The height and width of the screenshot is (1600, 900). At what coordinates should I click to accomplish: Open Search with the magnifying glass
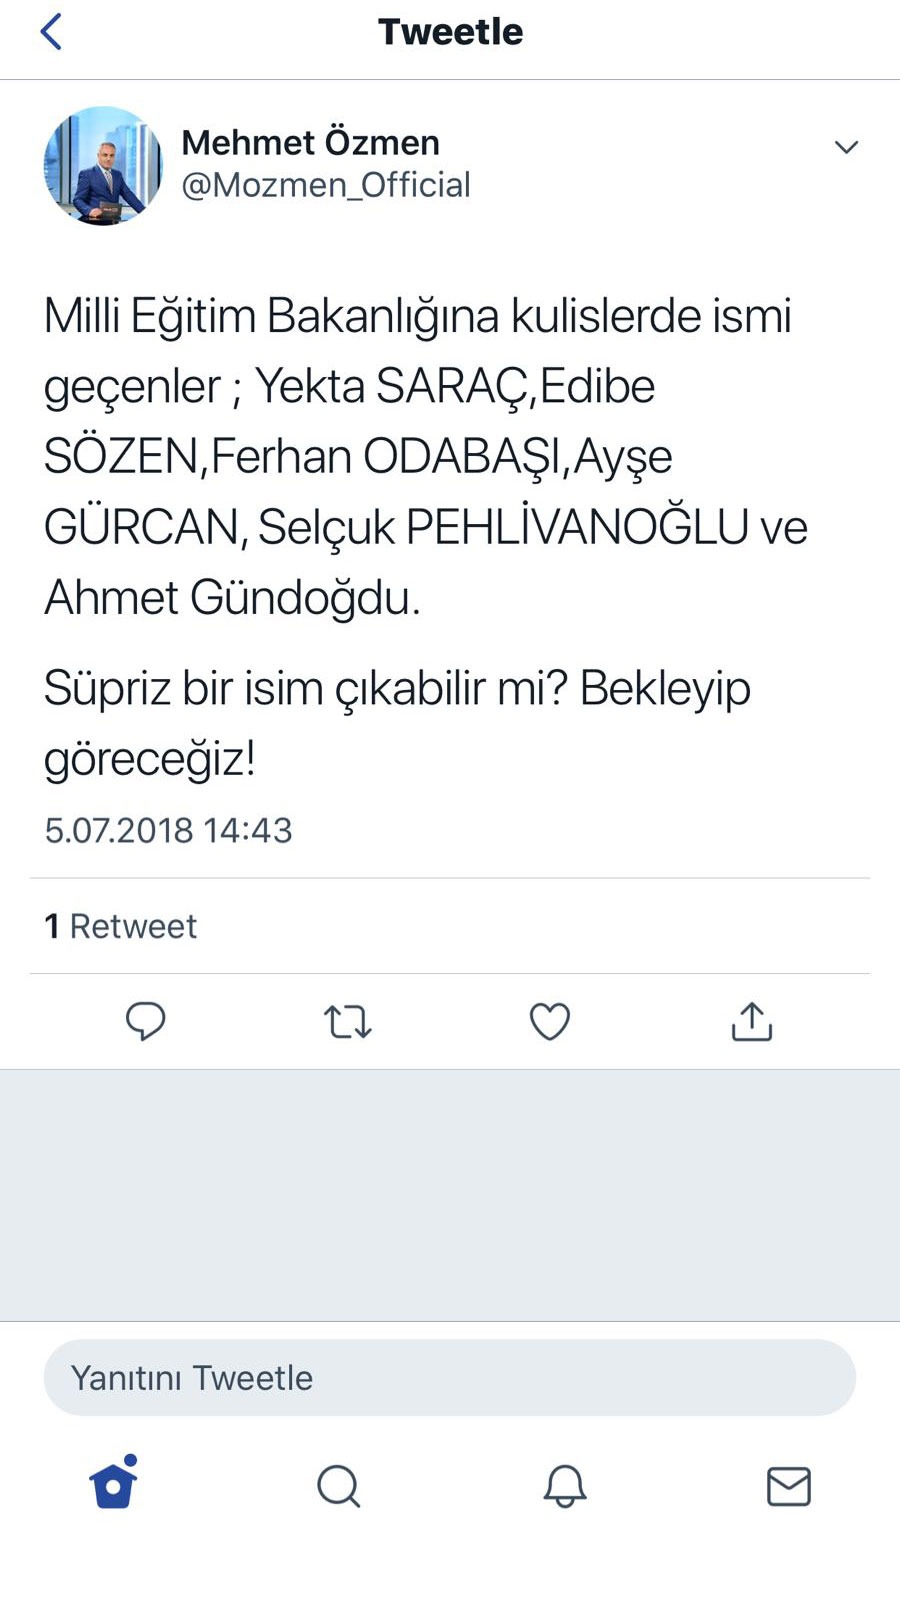tap(338, 1486)
